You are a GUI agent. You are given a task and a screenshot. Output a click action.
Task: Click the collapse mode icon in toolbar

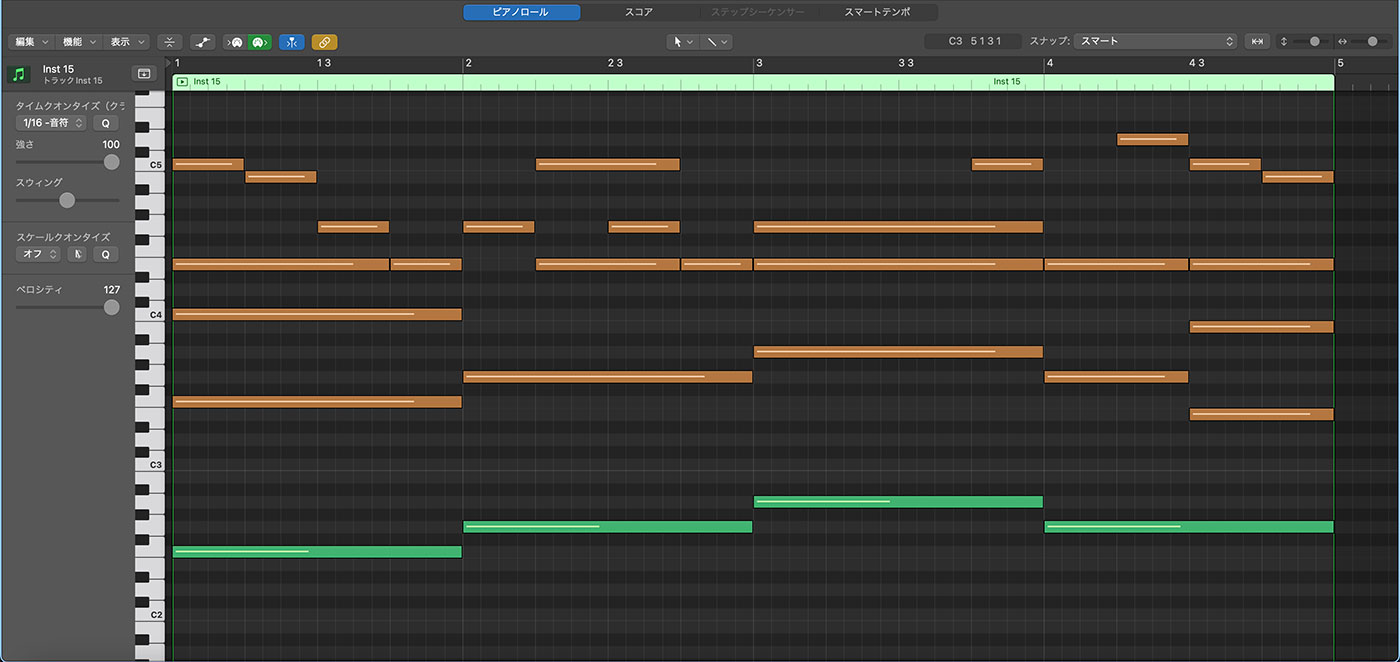coord(170,42)
